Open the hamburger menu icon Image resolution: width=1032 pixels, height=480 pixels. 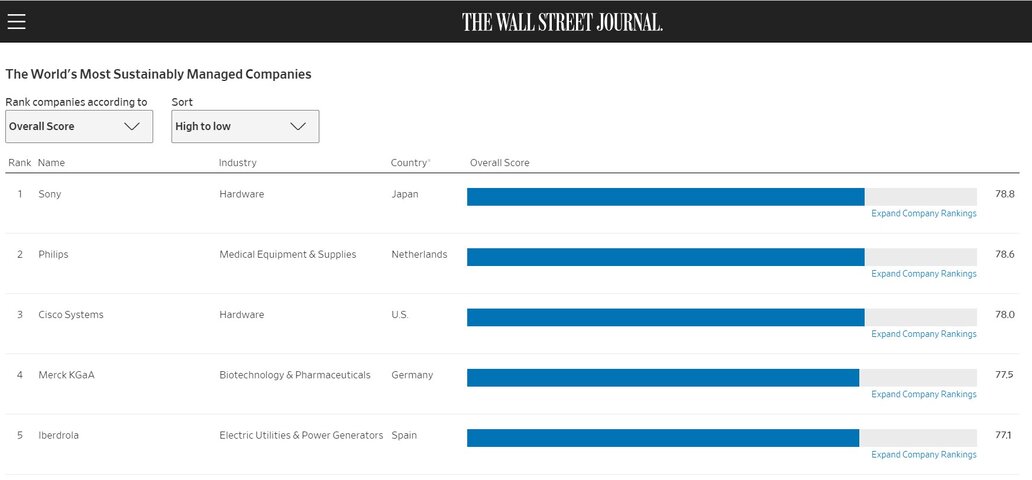(16, 22)
